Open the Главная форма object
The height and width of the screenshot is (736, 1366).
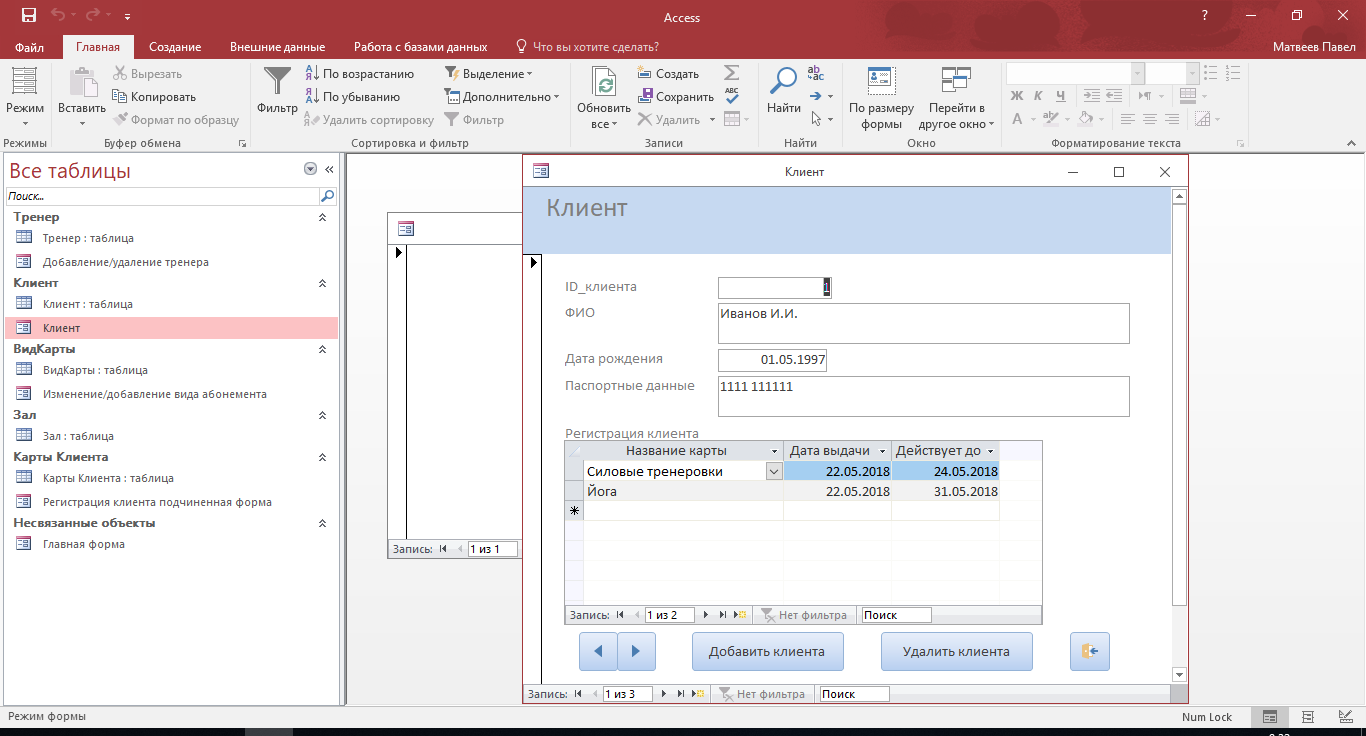pos(84,544)
